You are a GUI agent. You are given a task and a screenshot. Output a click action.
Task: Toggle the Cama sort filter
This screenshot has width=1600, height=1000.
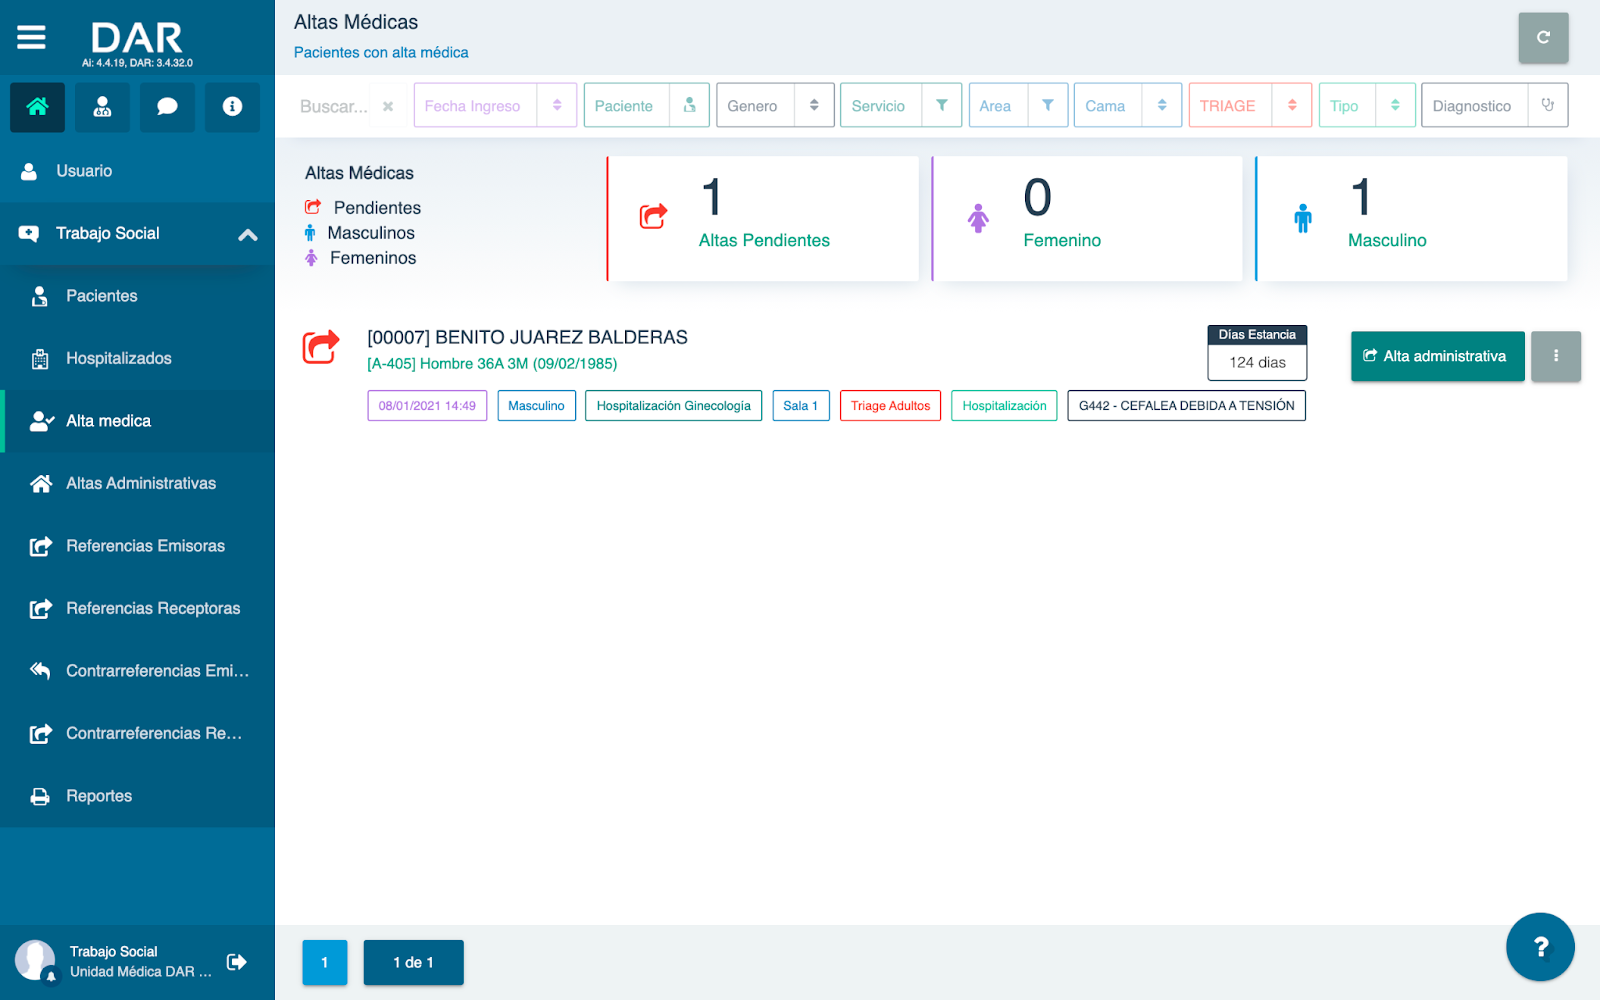(x=1162, y=106)
